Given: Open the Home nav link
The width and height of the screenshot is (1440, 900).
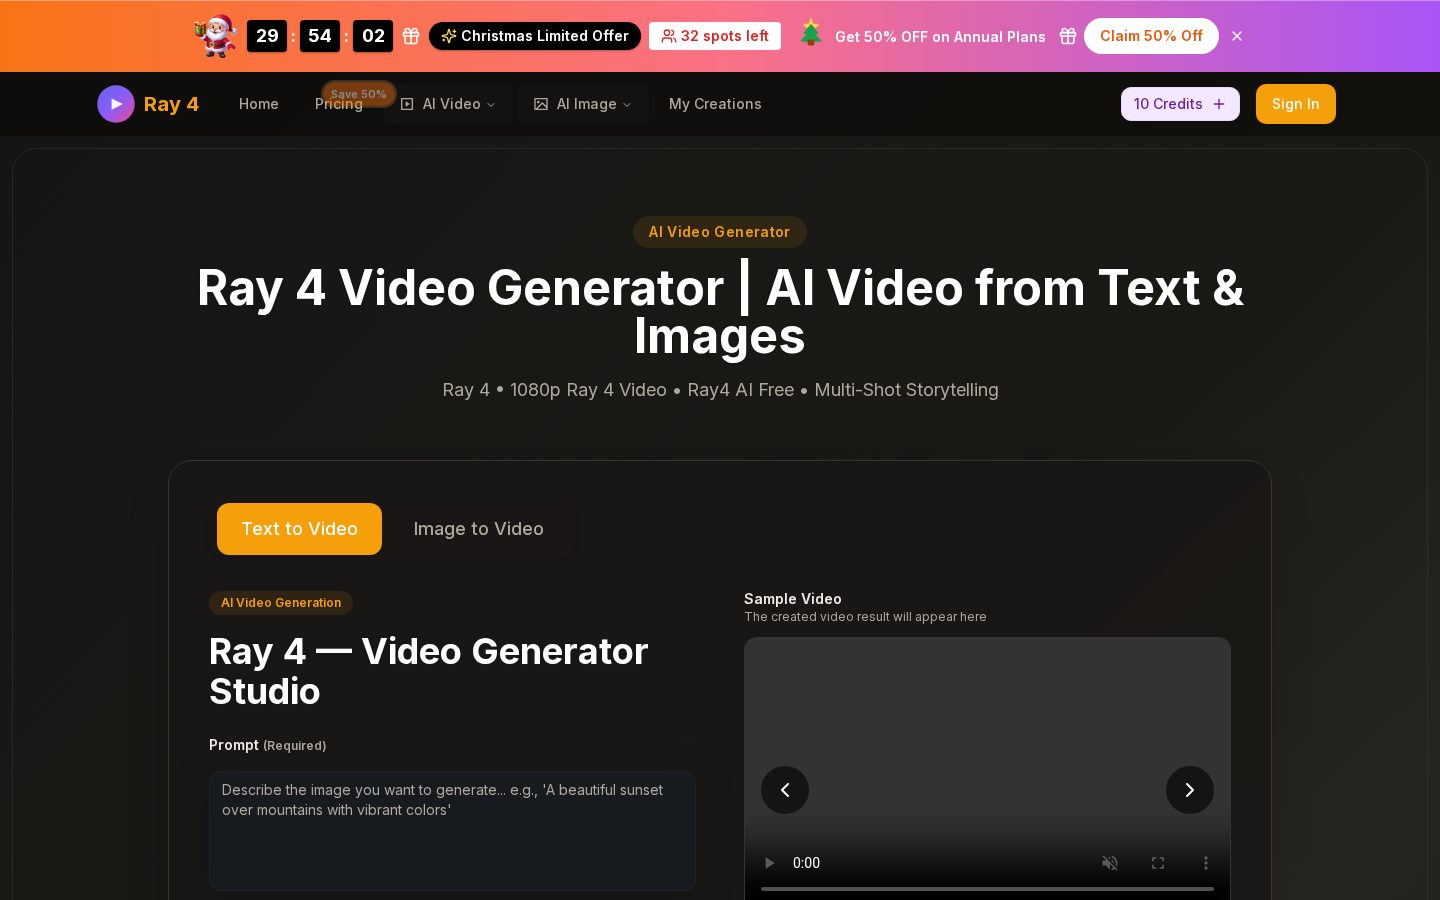Looking at the screenshot, I should 259,104.
